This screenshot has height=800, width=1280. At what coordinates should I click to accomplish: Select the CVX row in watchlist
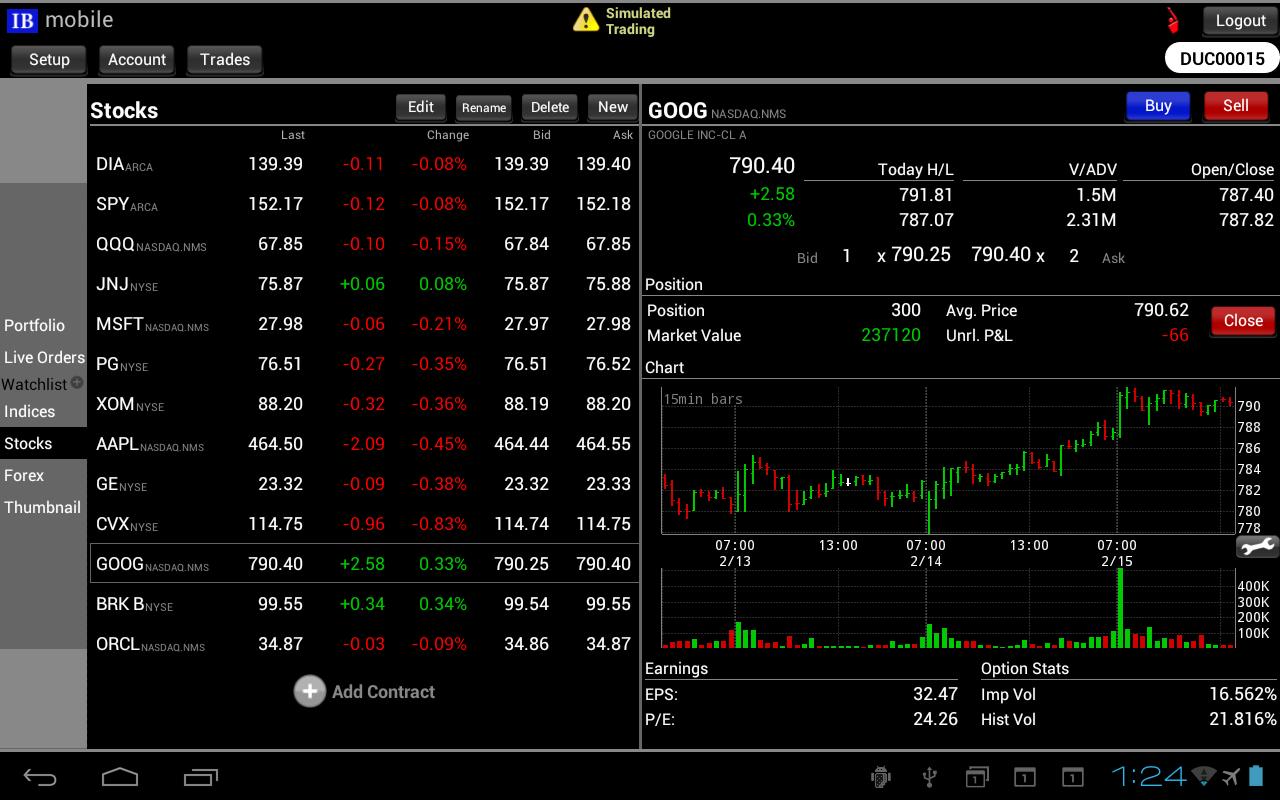[364, 524]
